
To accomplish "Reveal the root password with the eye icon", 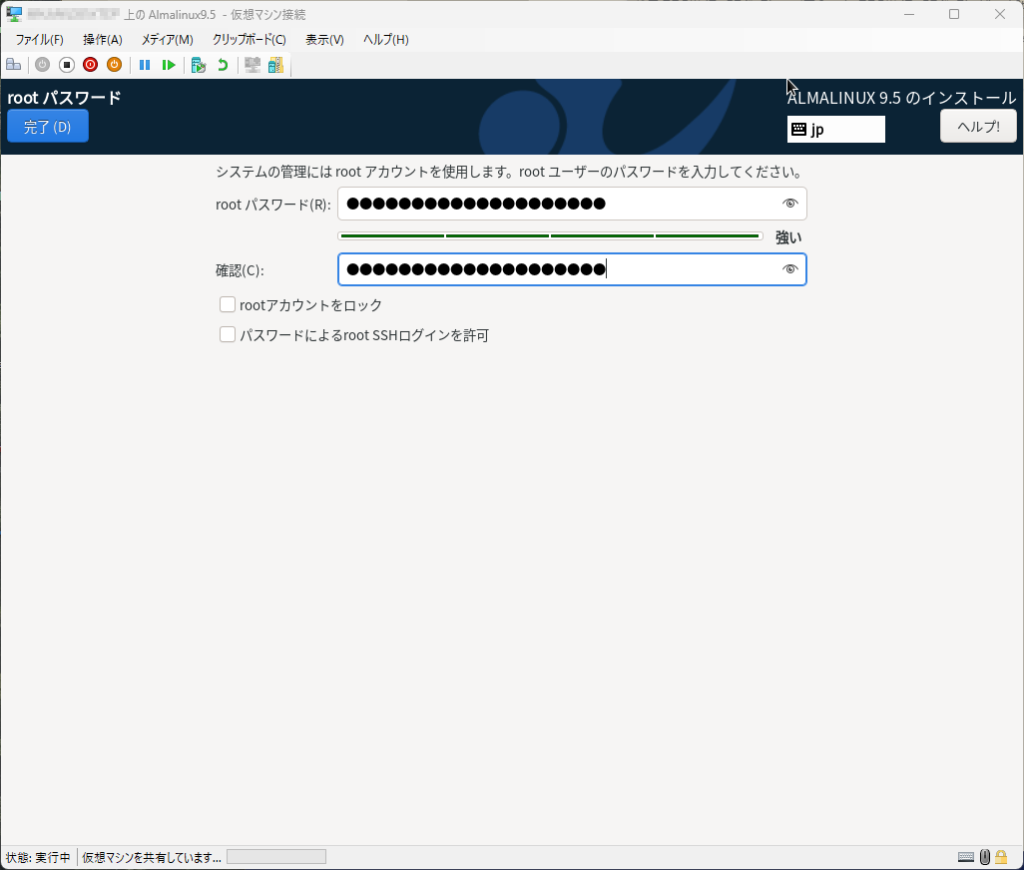I will coord(790,204).
